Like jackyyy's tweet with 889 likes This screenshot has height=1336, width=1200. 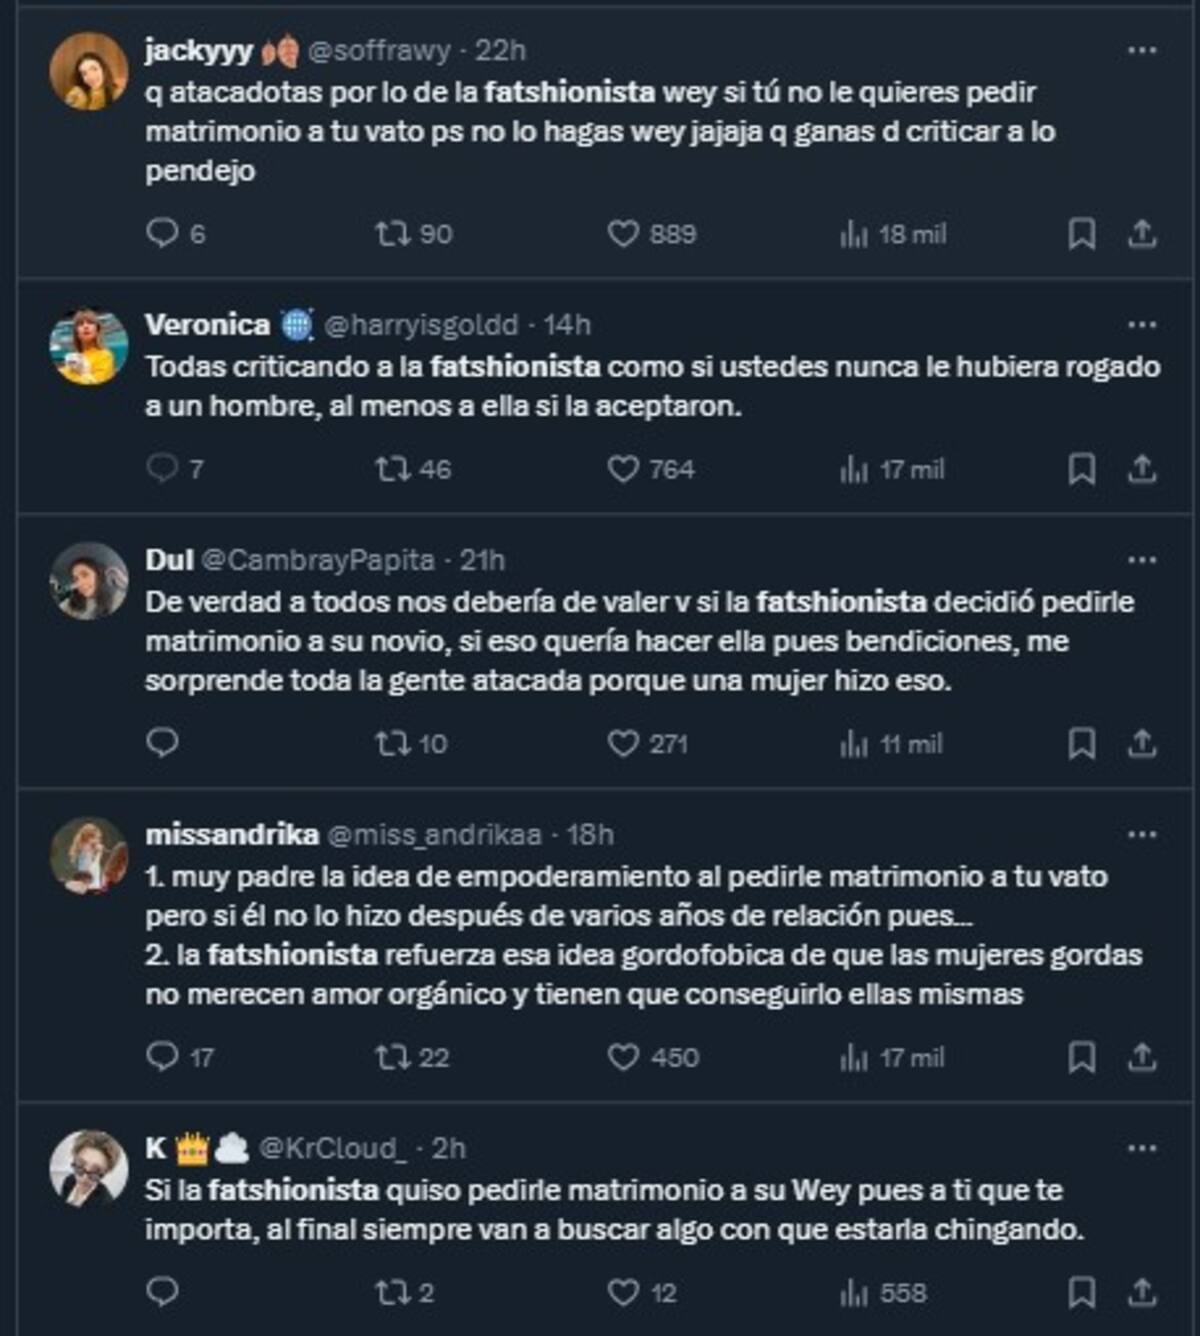point(623,234)
